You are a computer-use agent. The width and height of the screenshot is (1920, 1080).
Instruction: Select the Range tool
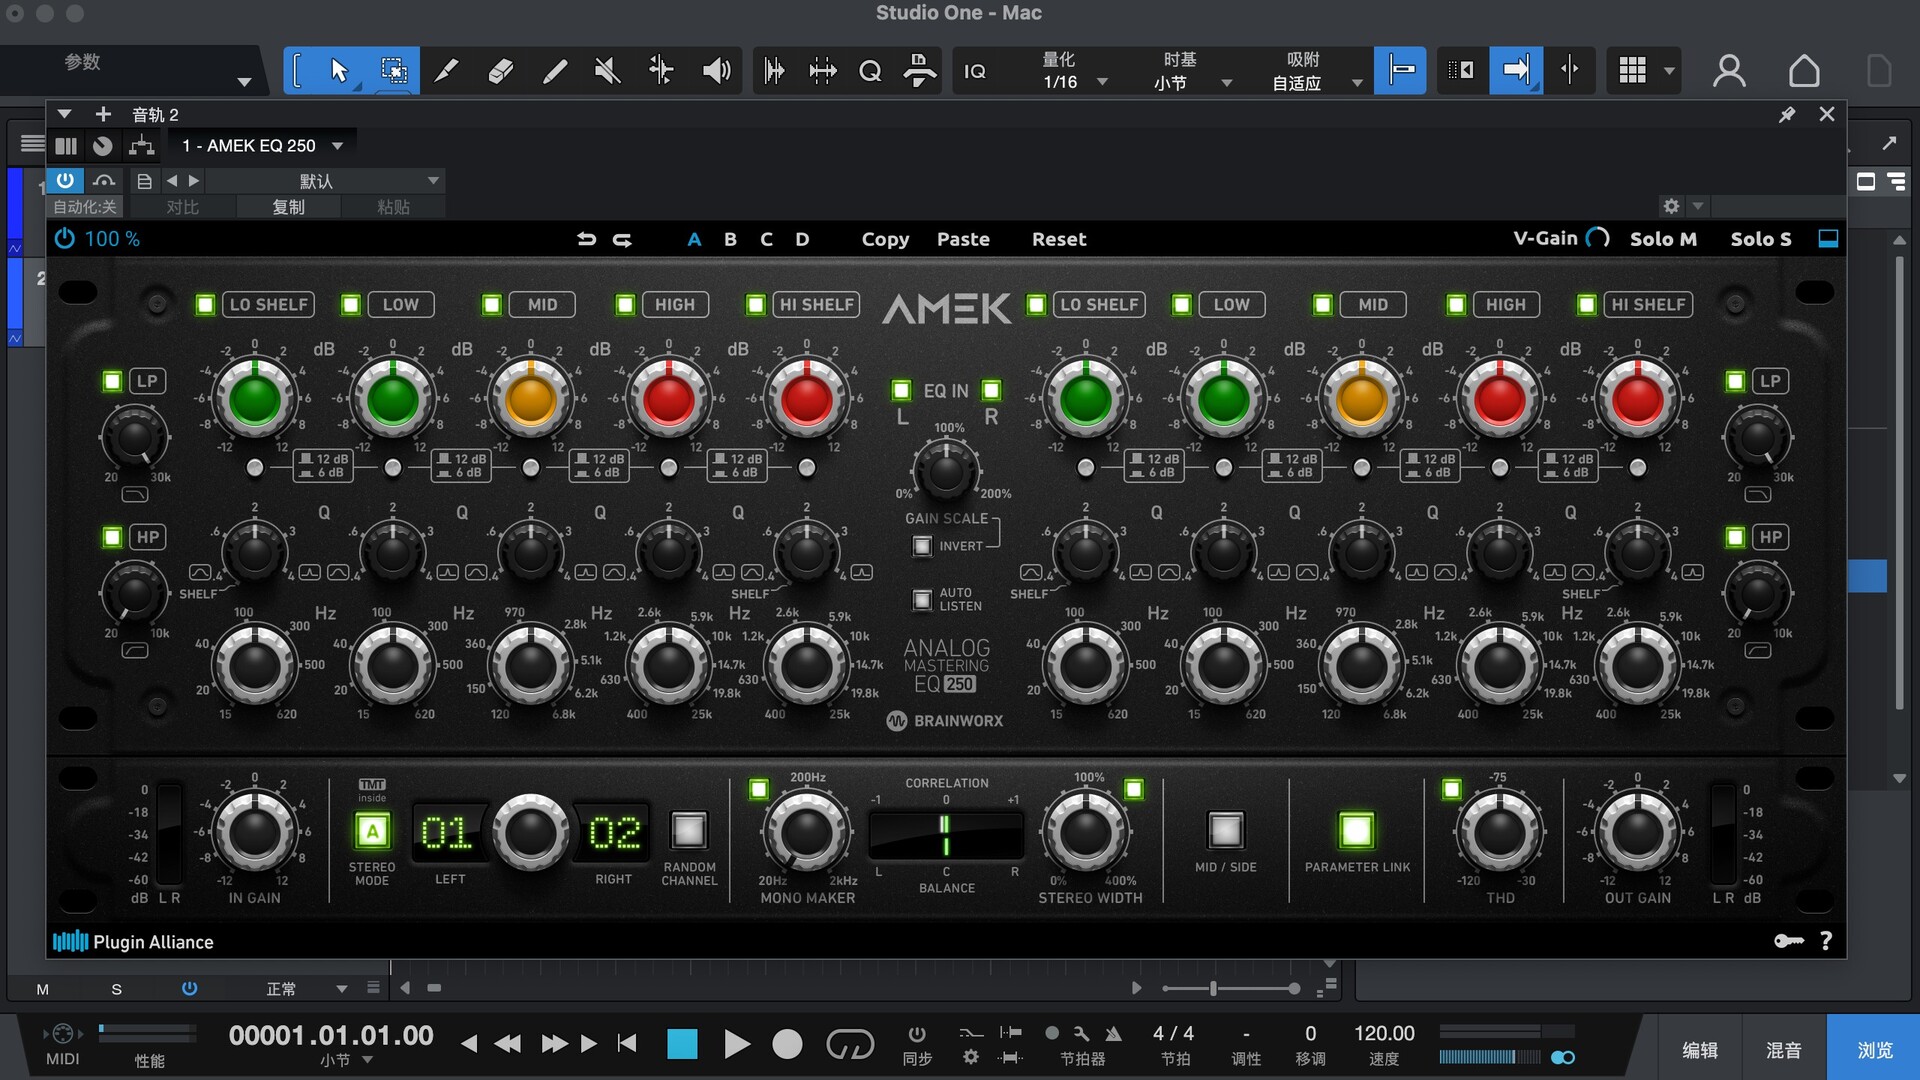tap(394, 71)
